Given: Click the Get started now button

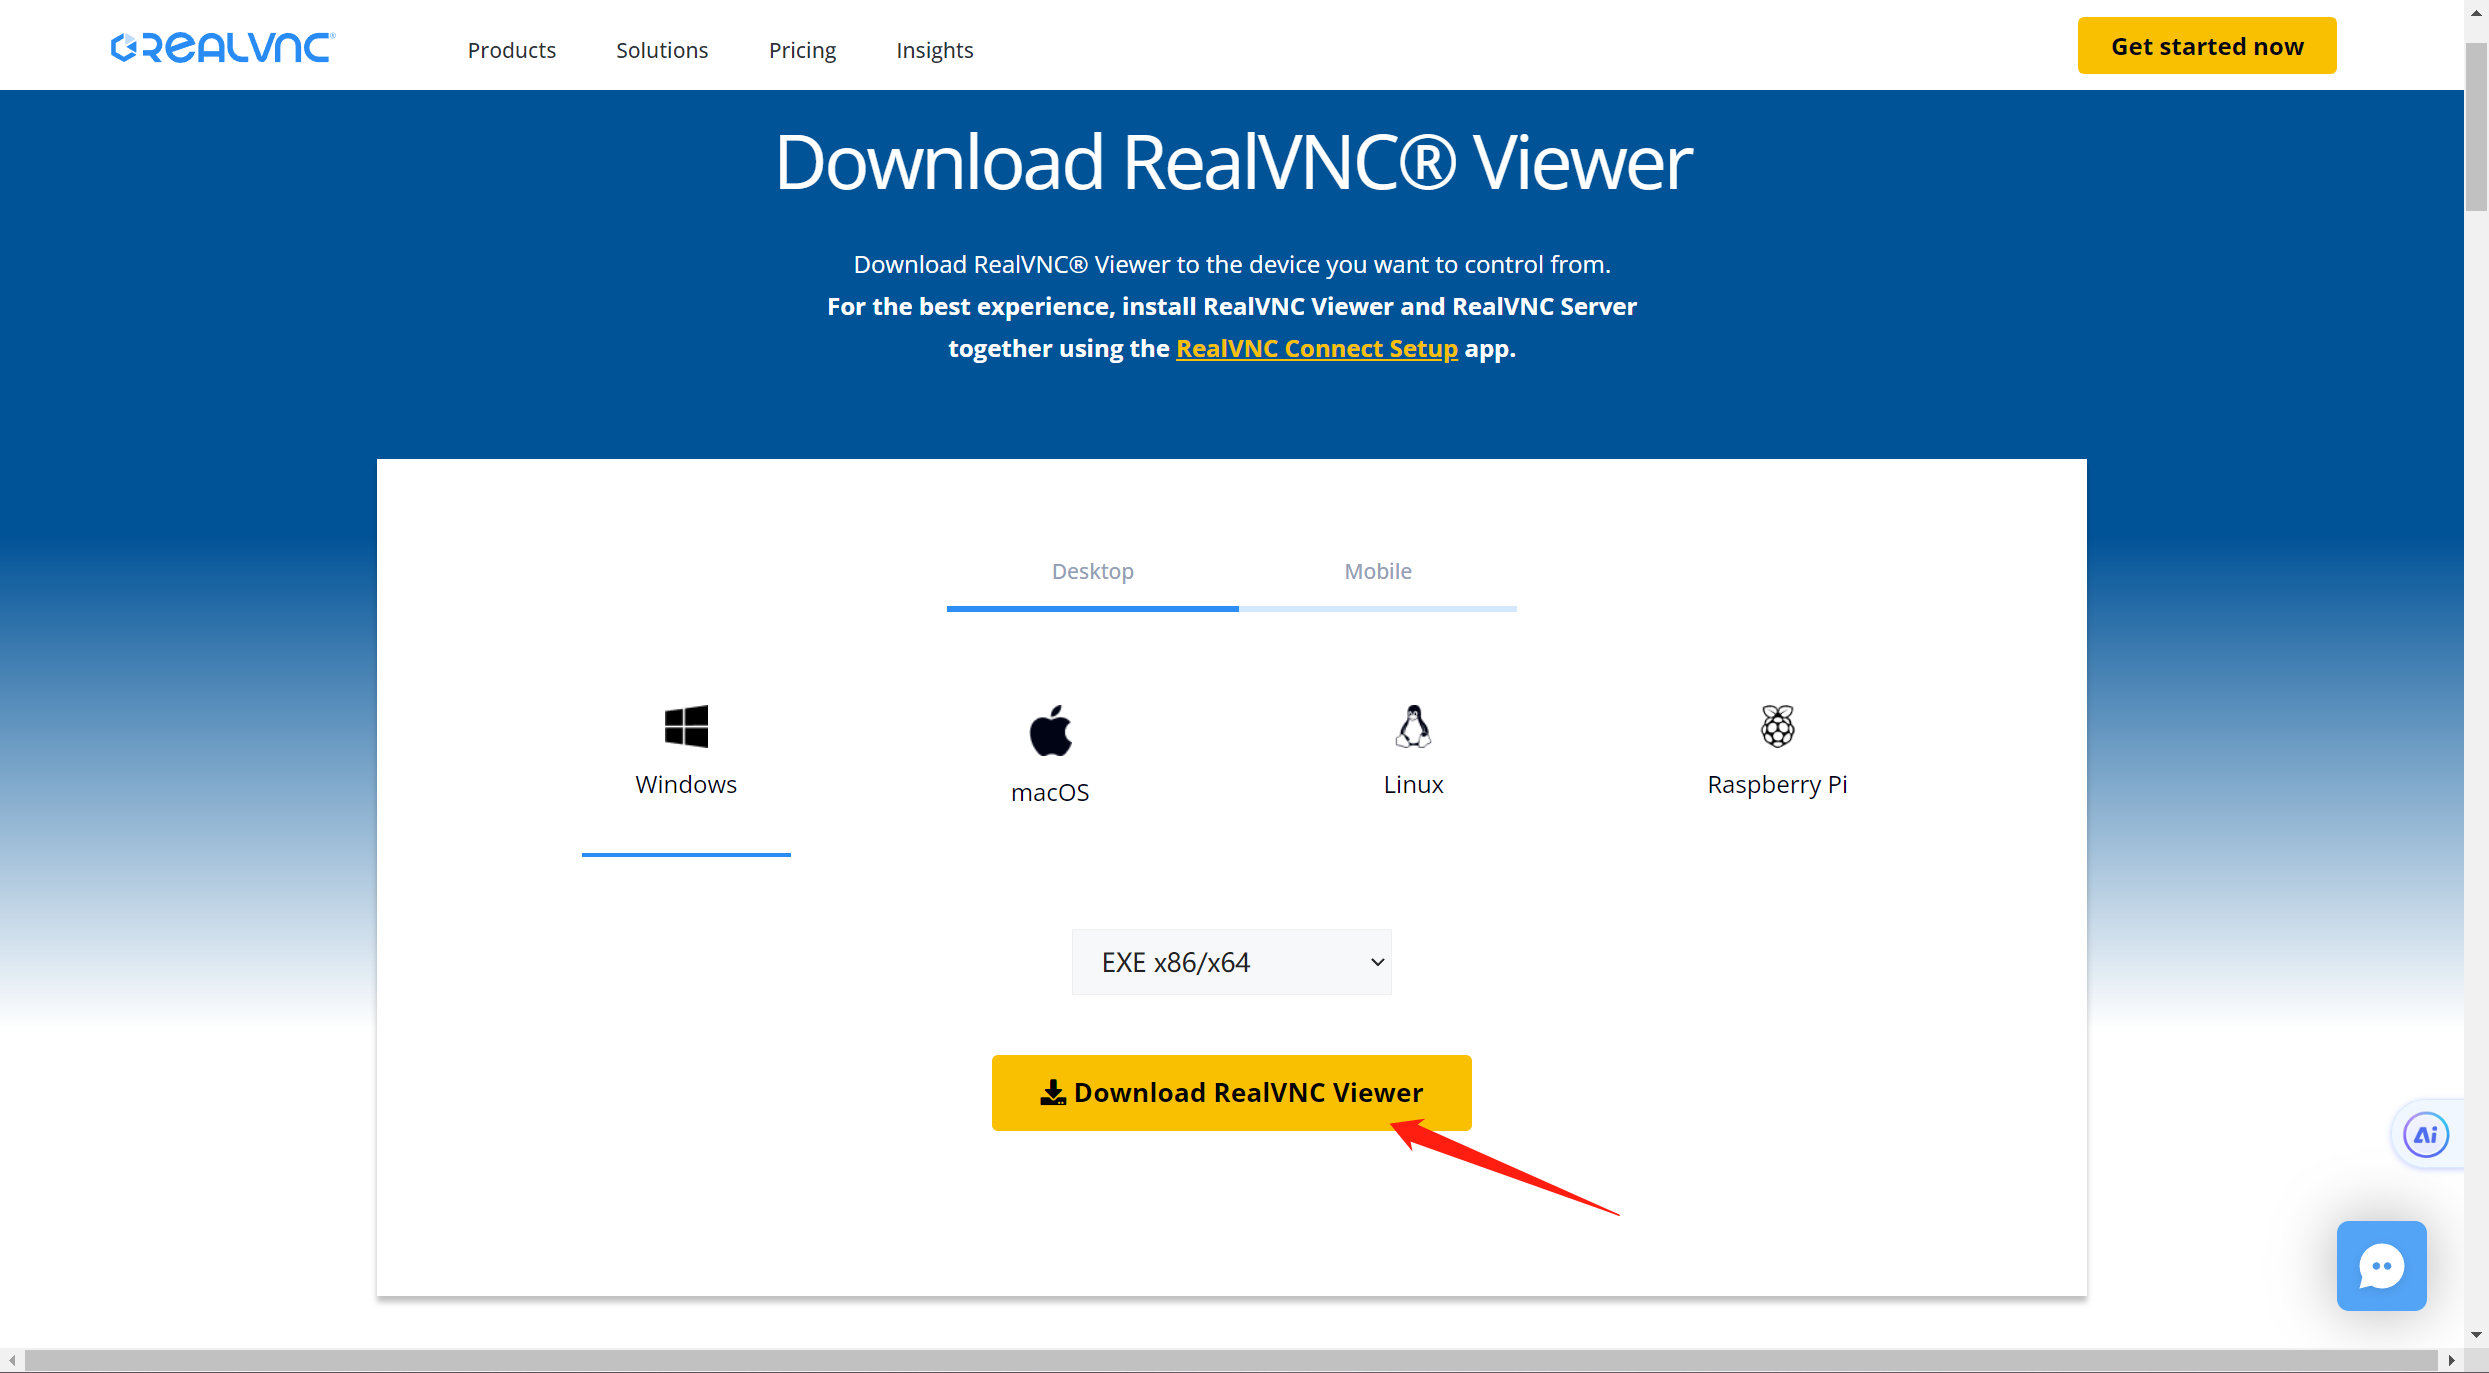Looking at the screenshot, I should pyautogui.click(x=2206, y=46).
